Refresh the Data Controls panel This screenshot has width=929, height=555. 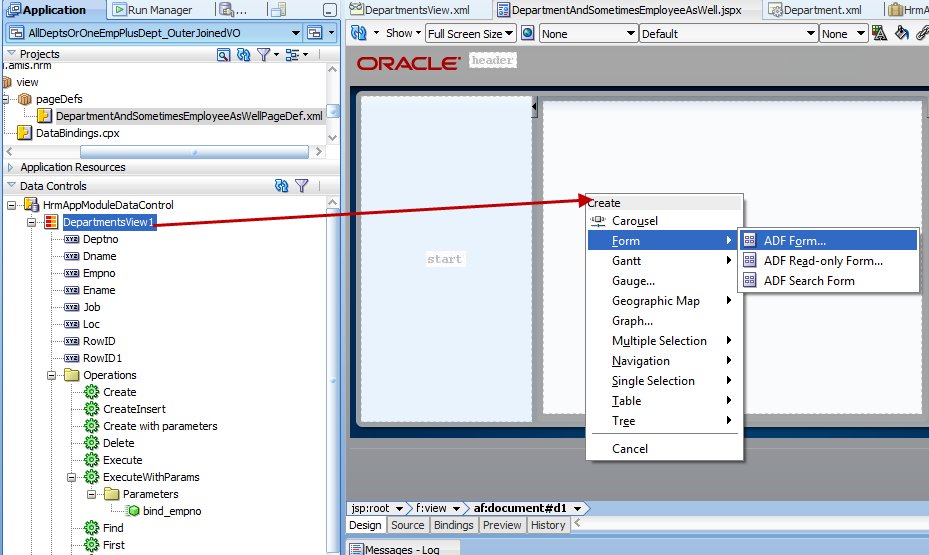pyautogui.click(x=281, y=186)
